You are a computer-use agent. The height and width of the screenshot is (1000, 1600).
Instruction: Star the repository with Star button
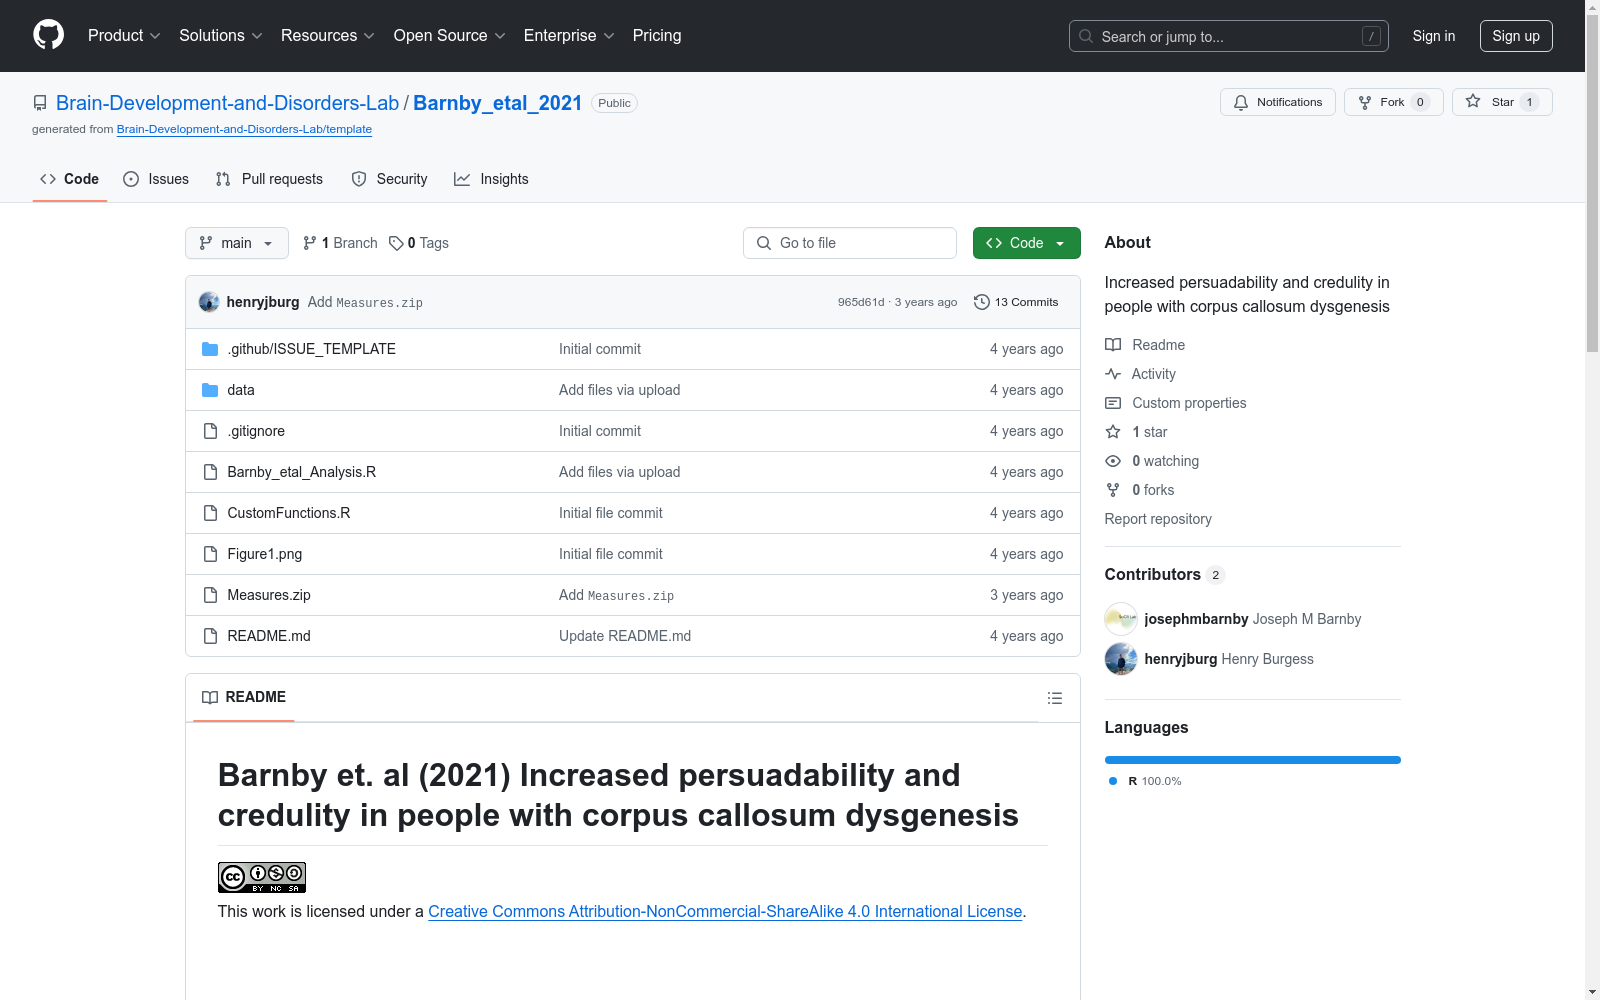click(x=1502, y=102)
